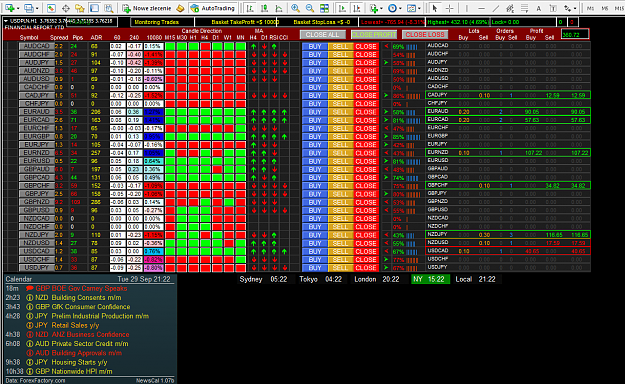This screenshot has height=384, width=625.
Task: Expand the Templates dropdown arrow
Action: [419, 8]
